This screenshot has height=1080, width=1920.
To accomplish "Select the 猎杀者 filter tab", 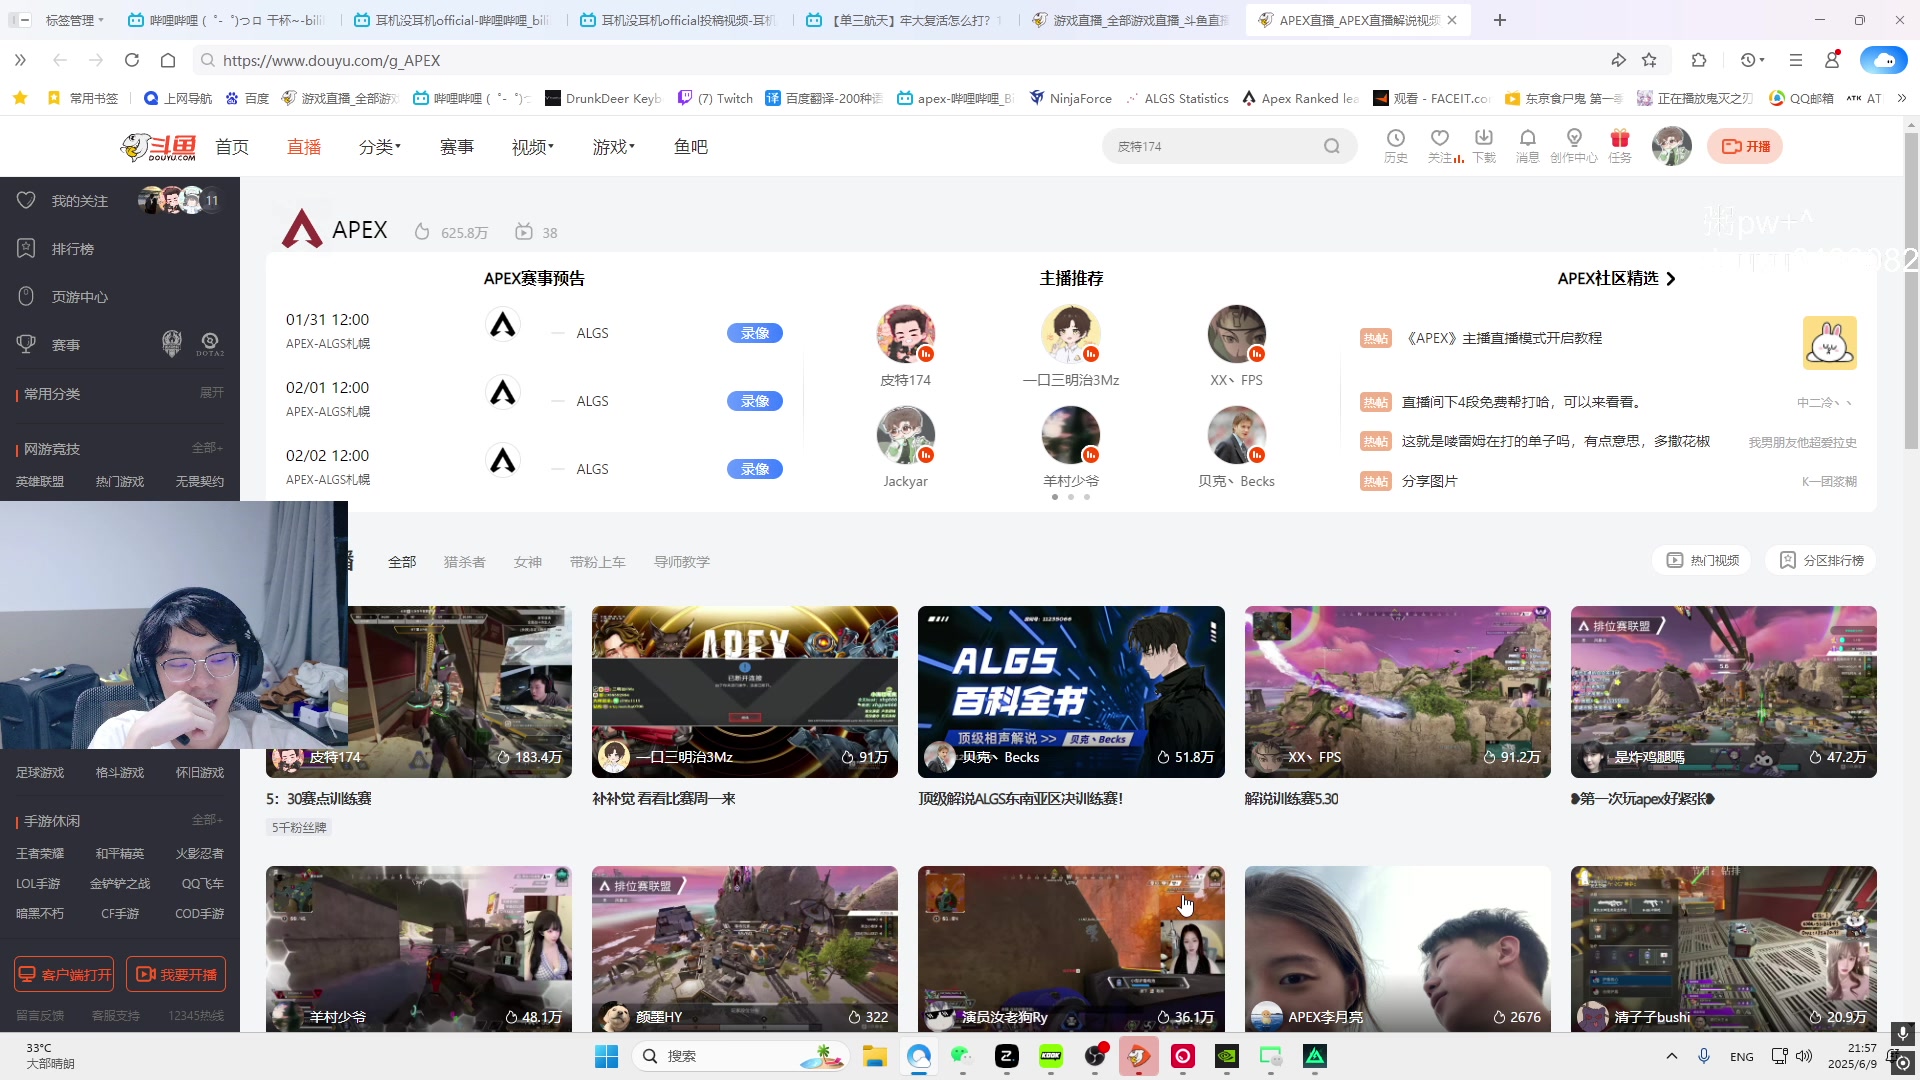I will pyautogui.click(x=465, y=562).
